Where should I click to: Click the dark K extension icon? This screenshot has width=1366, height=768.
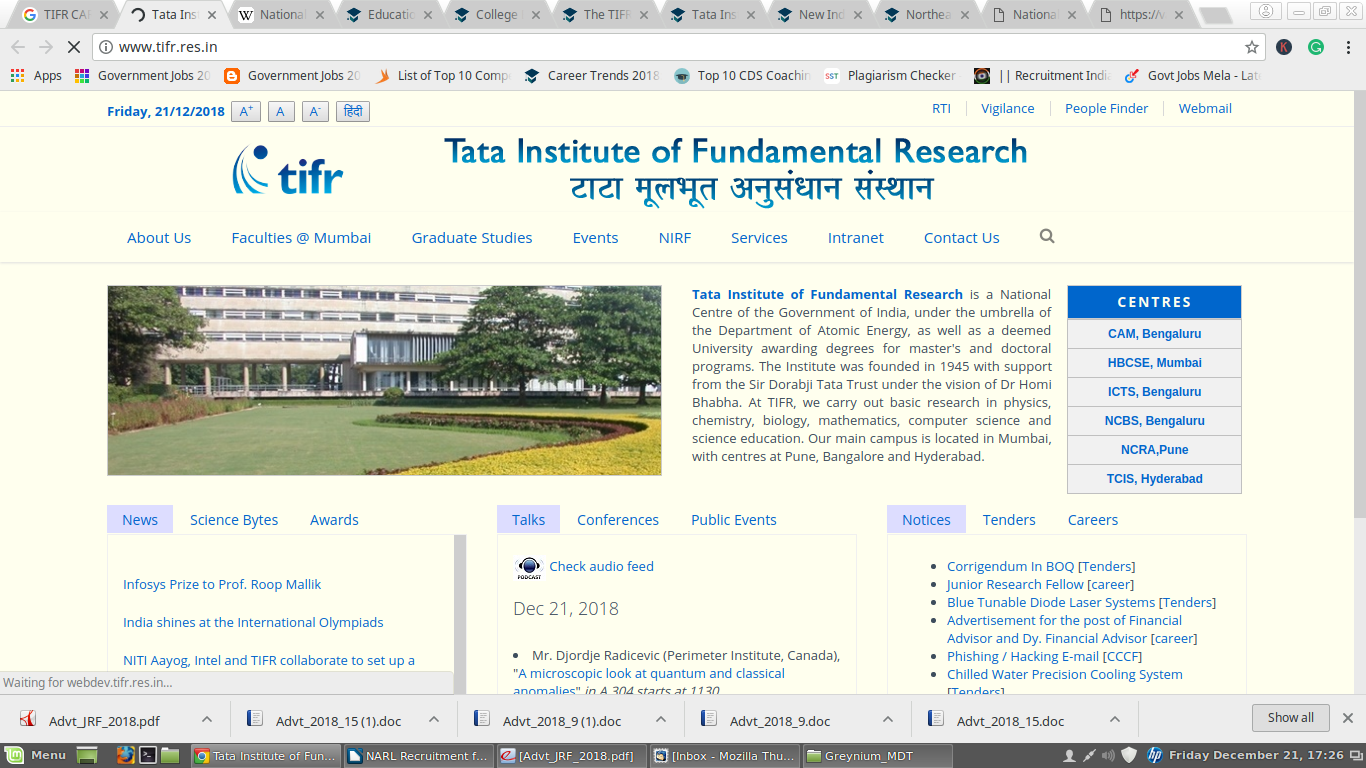(x=1284, y=47)
